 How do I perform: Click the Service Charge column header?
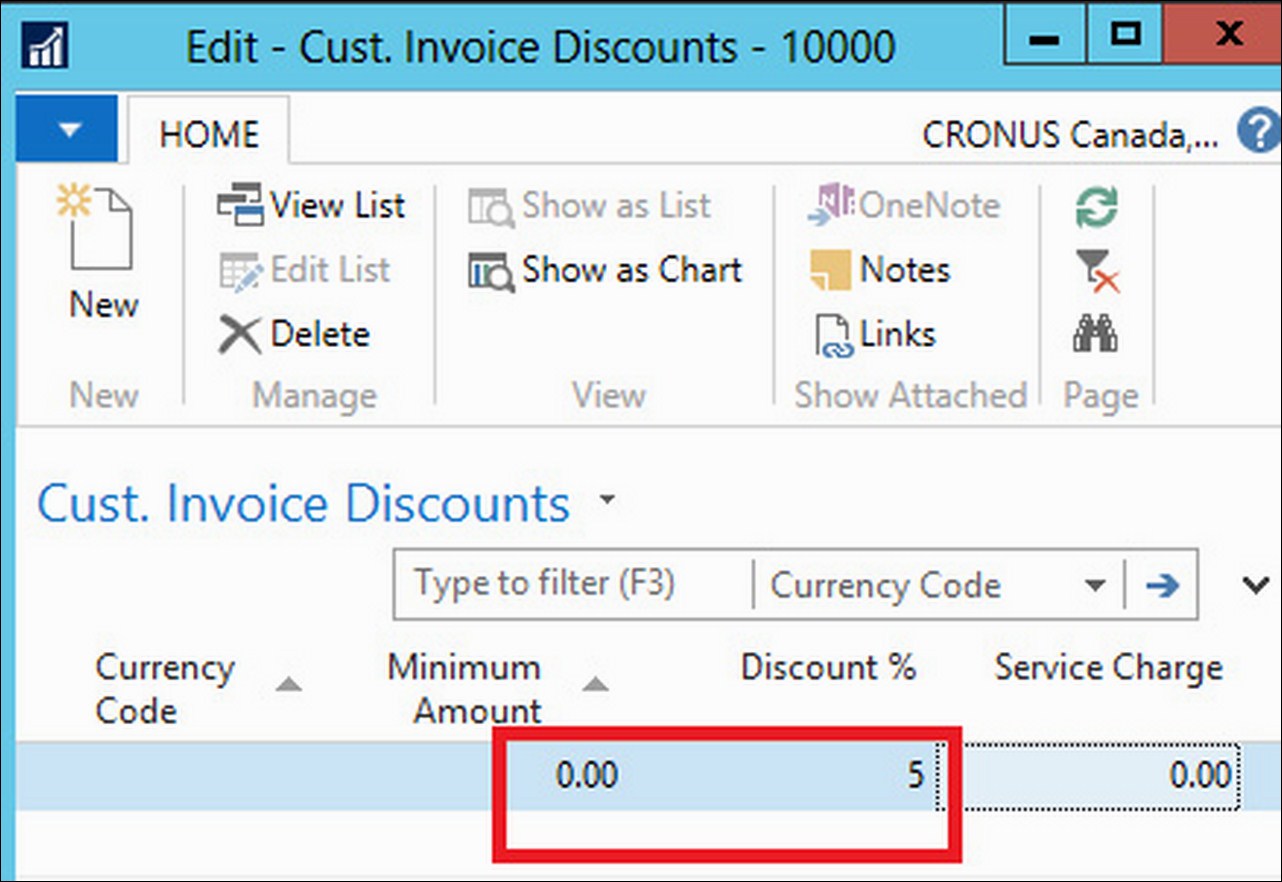pos(1108,668)
